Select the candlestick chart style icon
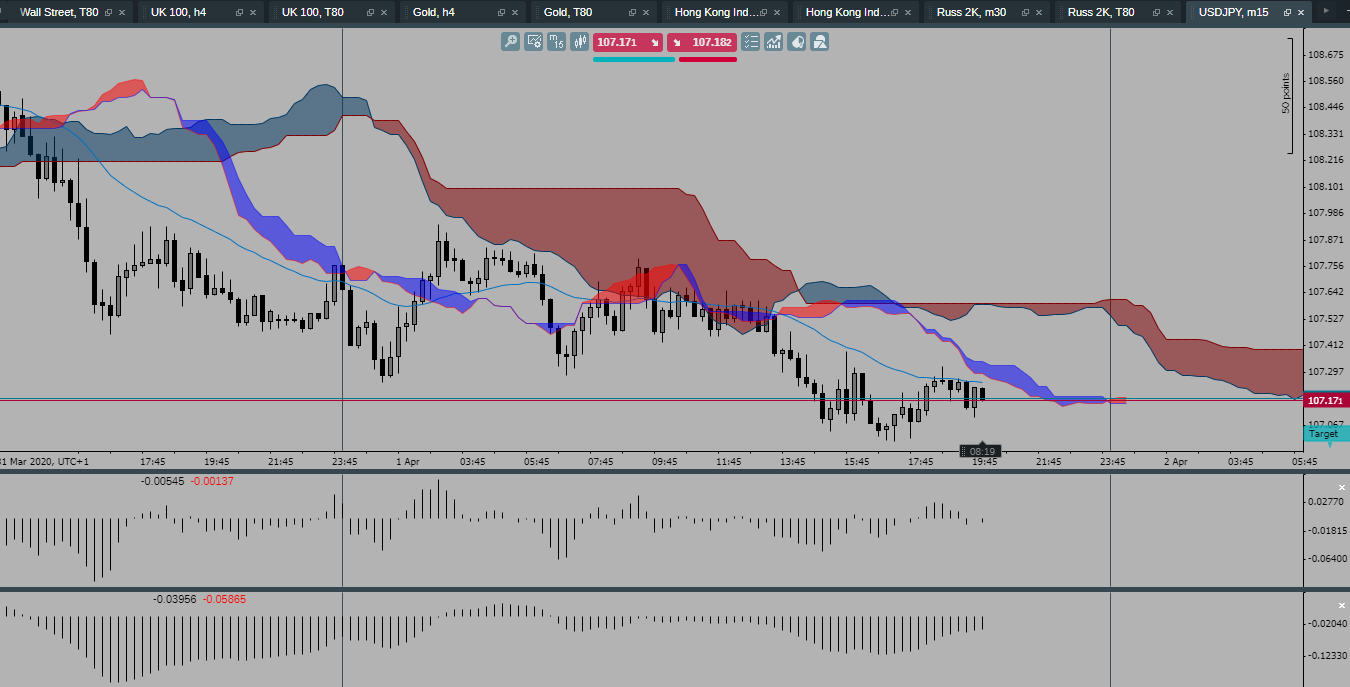 click(579, 42)
